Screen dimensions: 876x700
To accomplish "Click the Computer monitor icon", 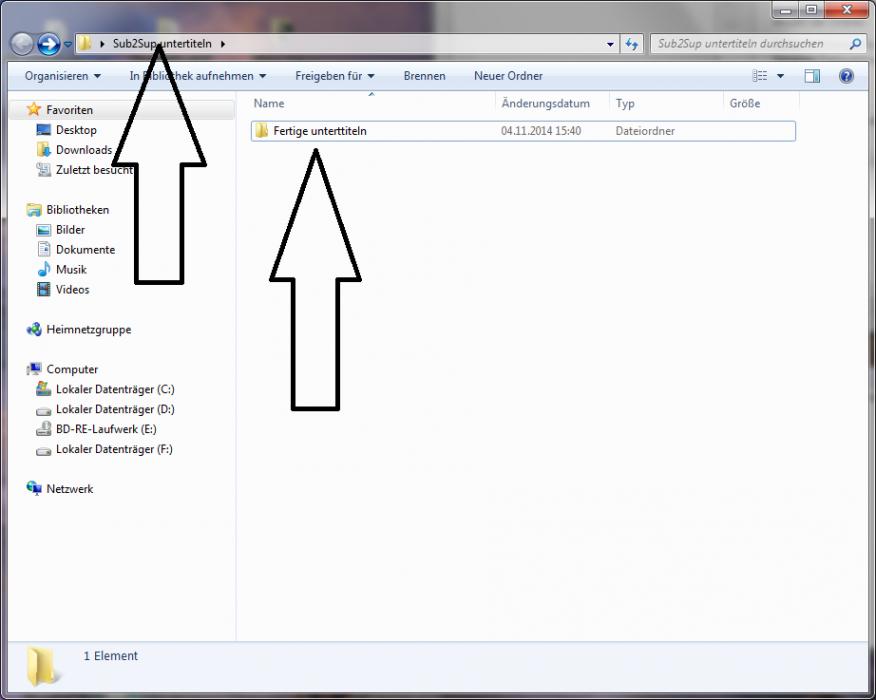I will coord(34,369).
